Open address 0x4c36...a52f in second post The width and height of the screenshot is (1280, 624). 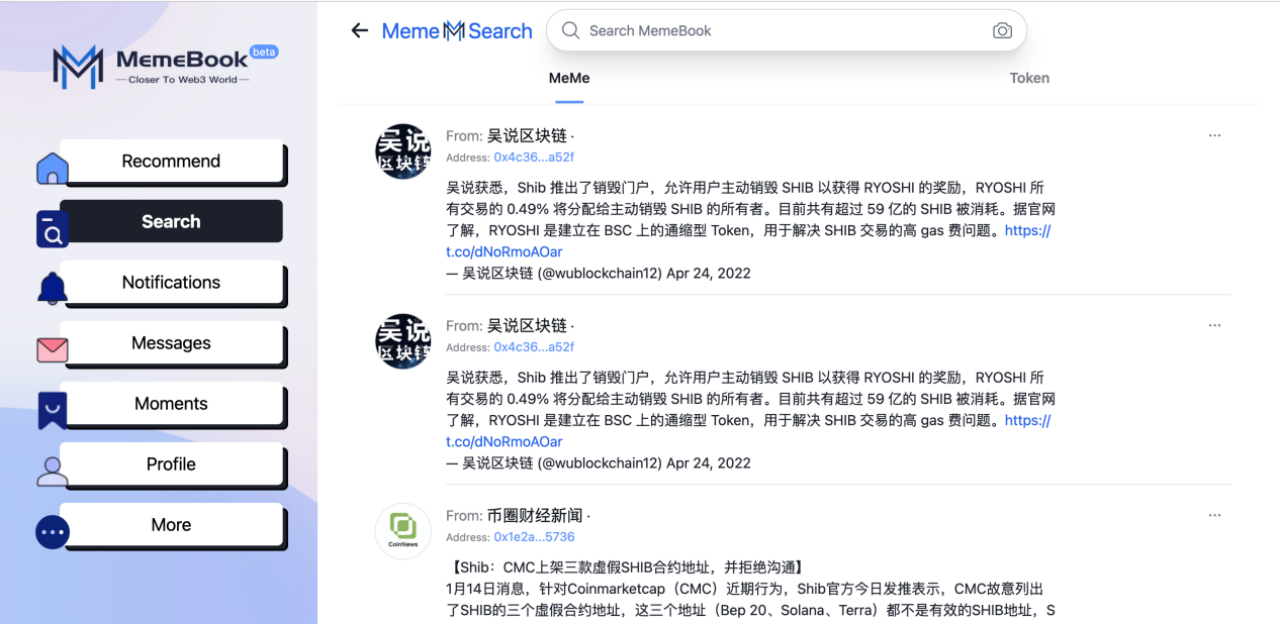[x=534, y=347]
